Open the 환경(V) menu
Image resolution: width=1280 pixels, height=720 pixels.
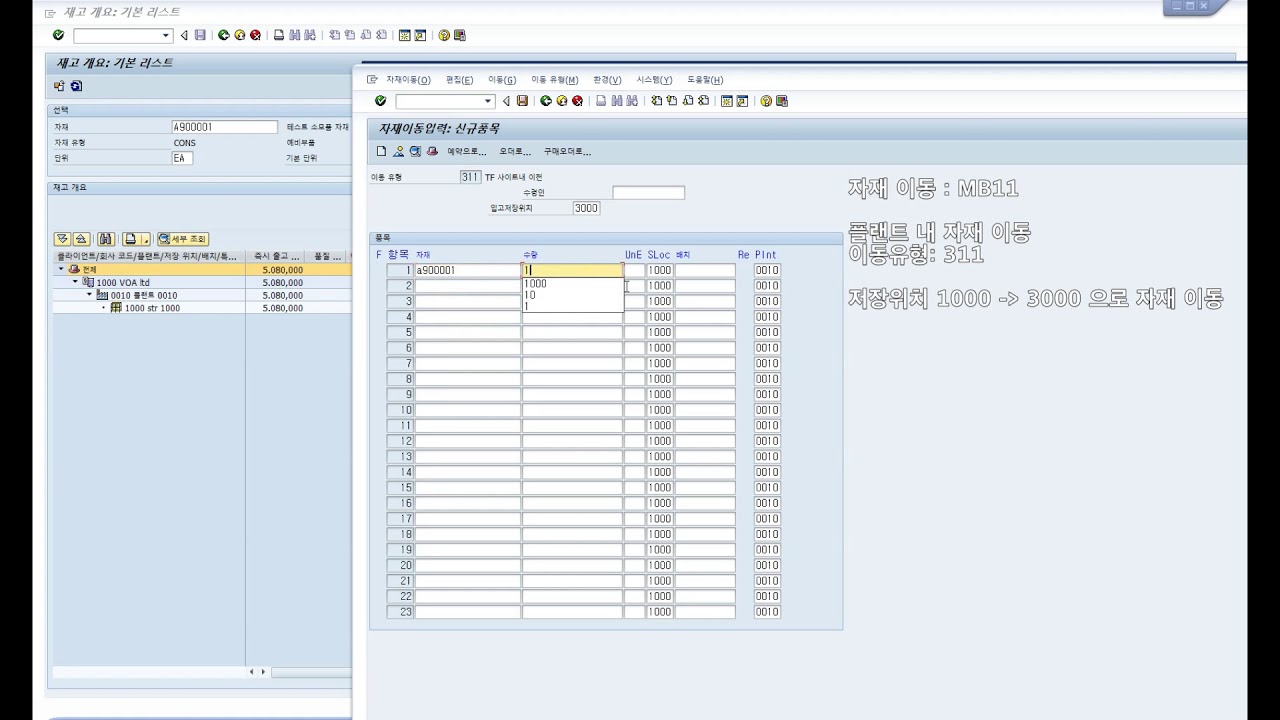[607, 80]
